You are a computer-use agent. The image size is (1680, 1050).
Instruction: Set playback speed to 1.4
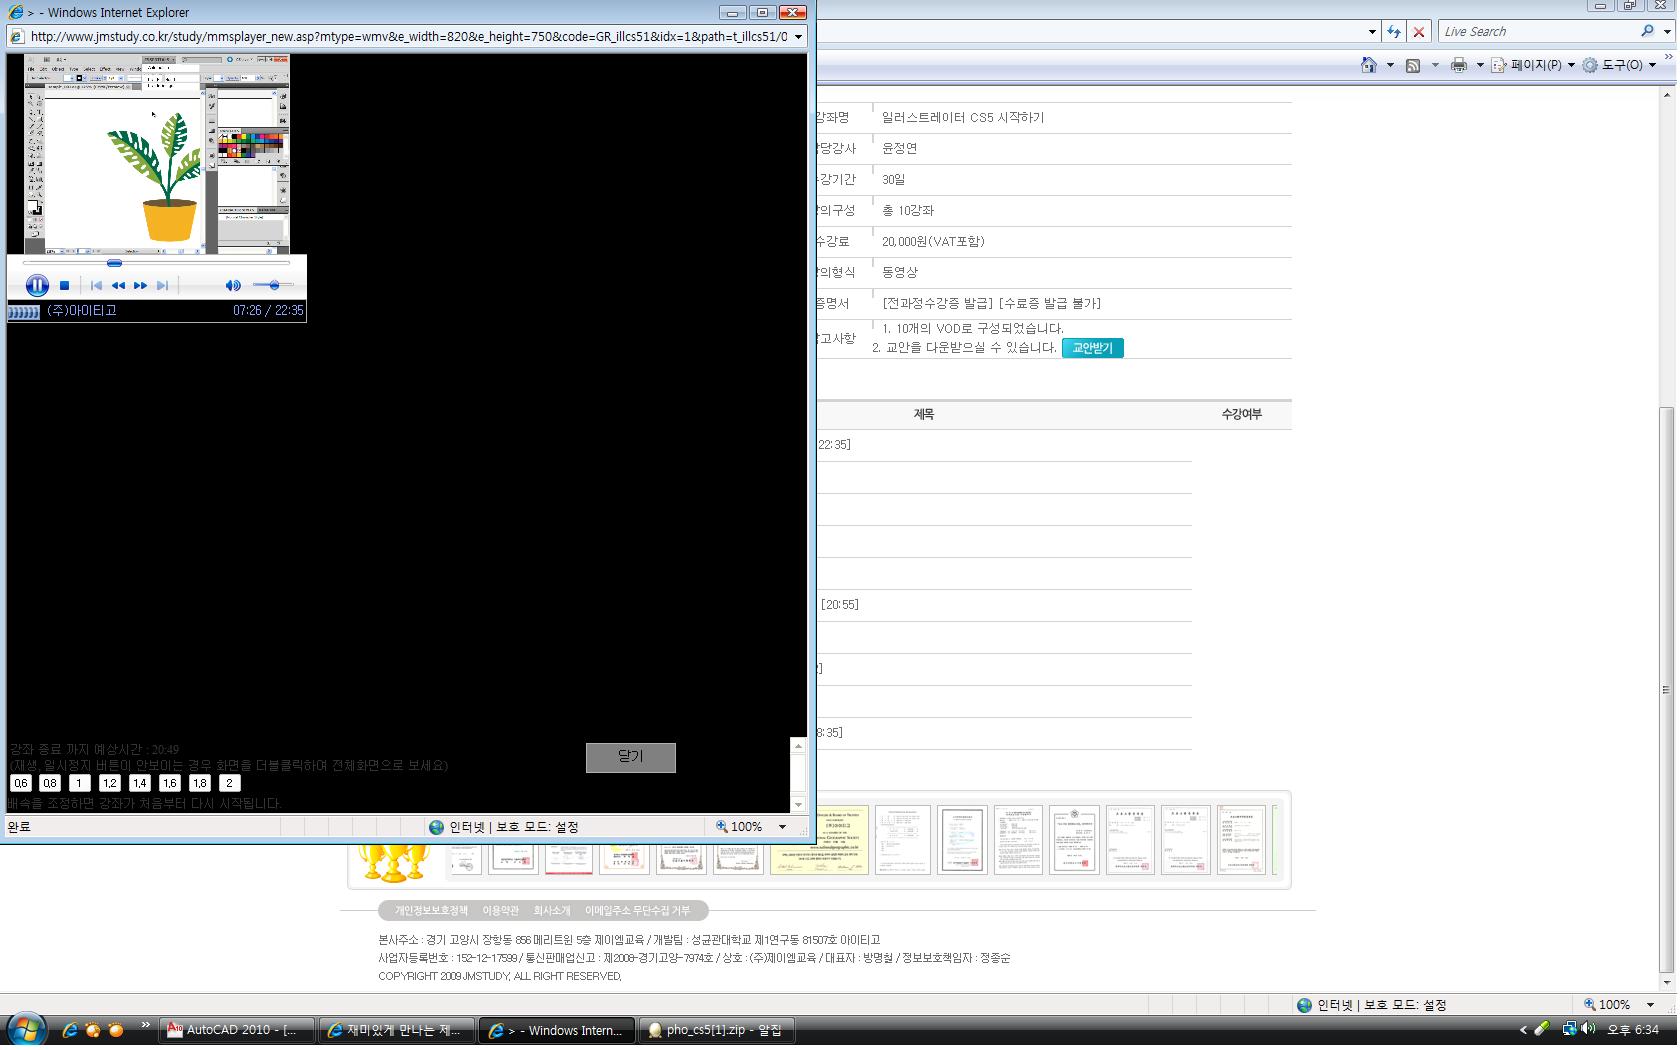[x=140, y=784]
